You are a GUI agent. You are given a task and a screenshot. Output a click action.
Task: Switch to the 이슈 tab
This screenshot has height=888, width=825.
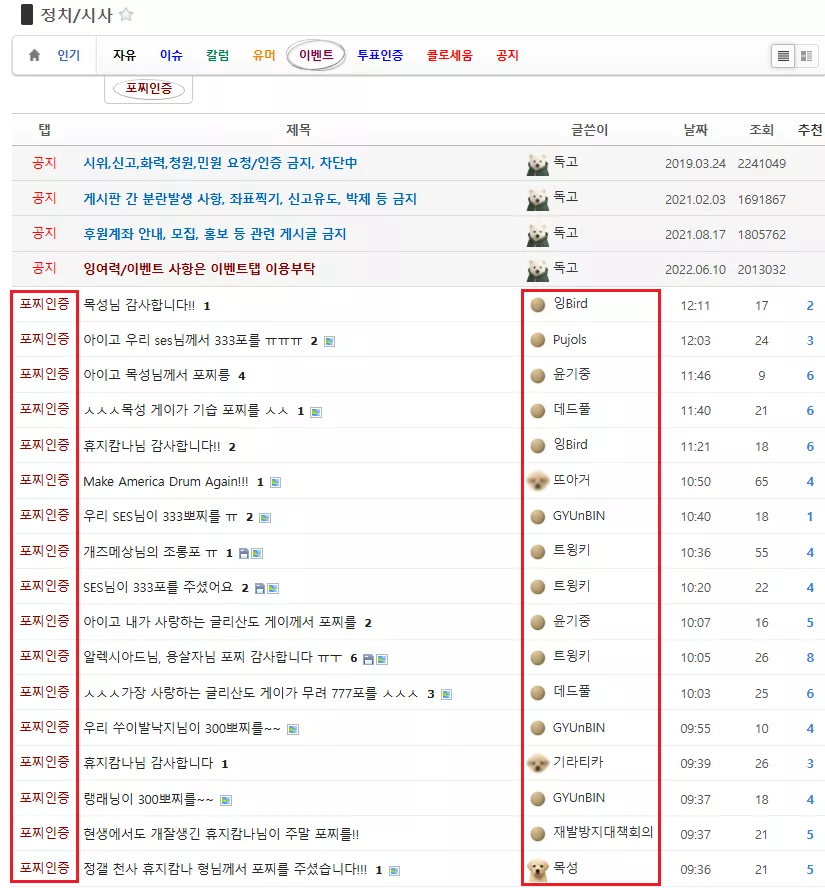coord(171,56)
